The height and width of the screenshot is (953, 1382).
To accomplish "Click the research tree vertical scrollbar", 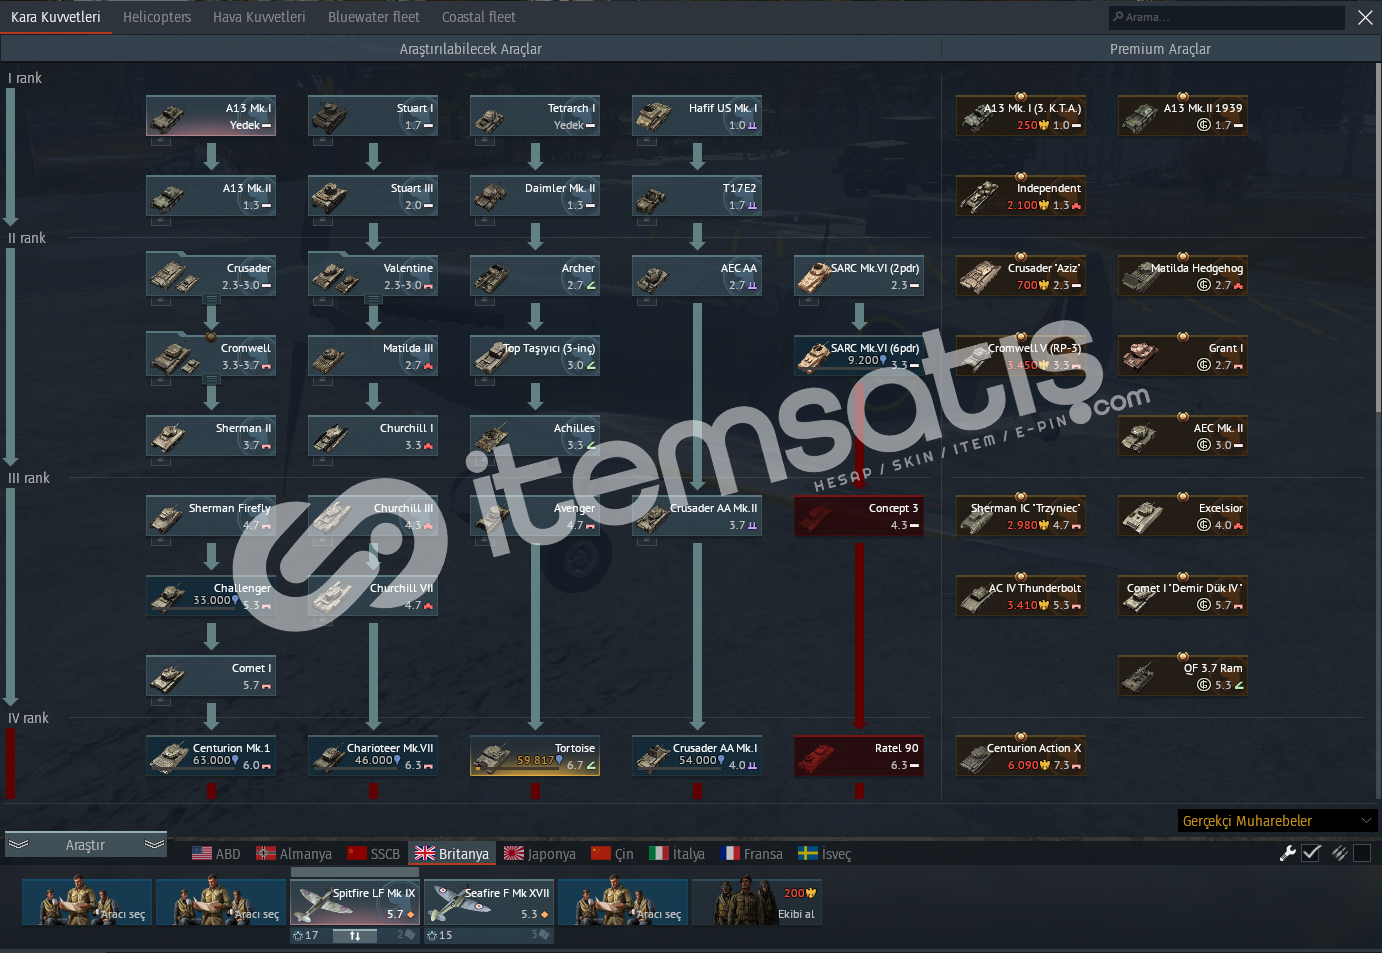I will click(1378, 238).
